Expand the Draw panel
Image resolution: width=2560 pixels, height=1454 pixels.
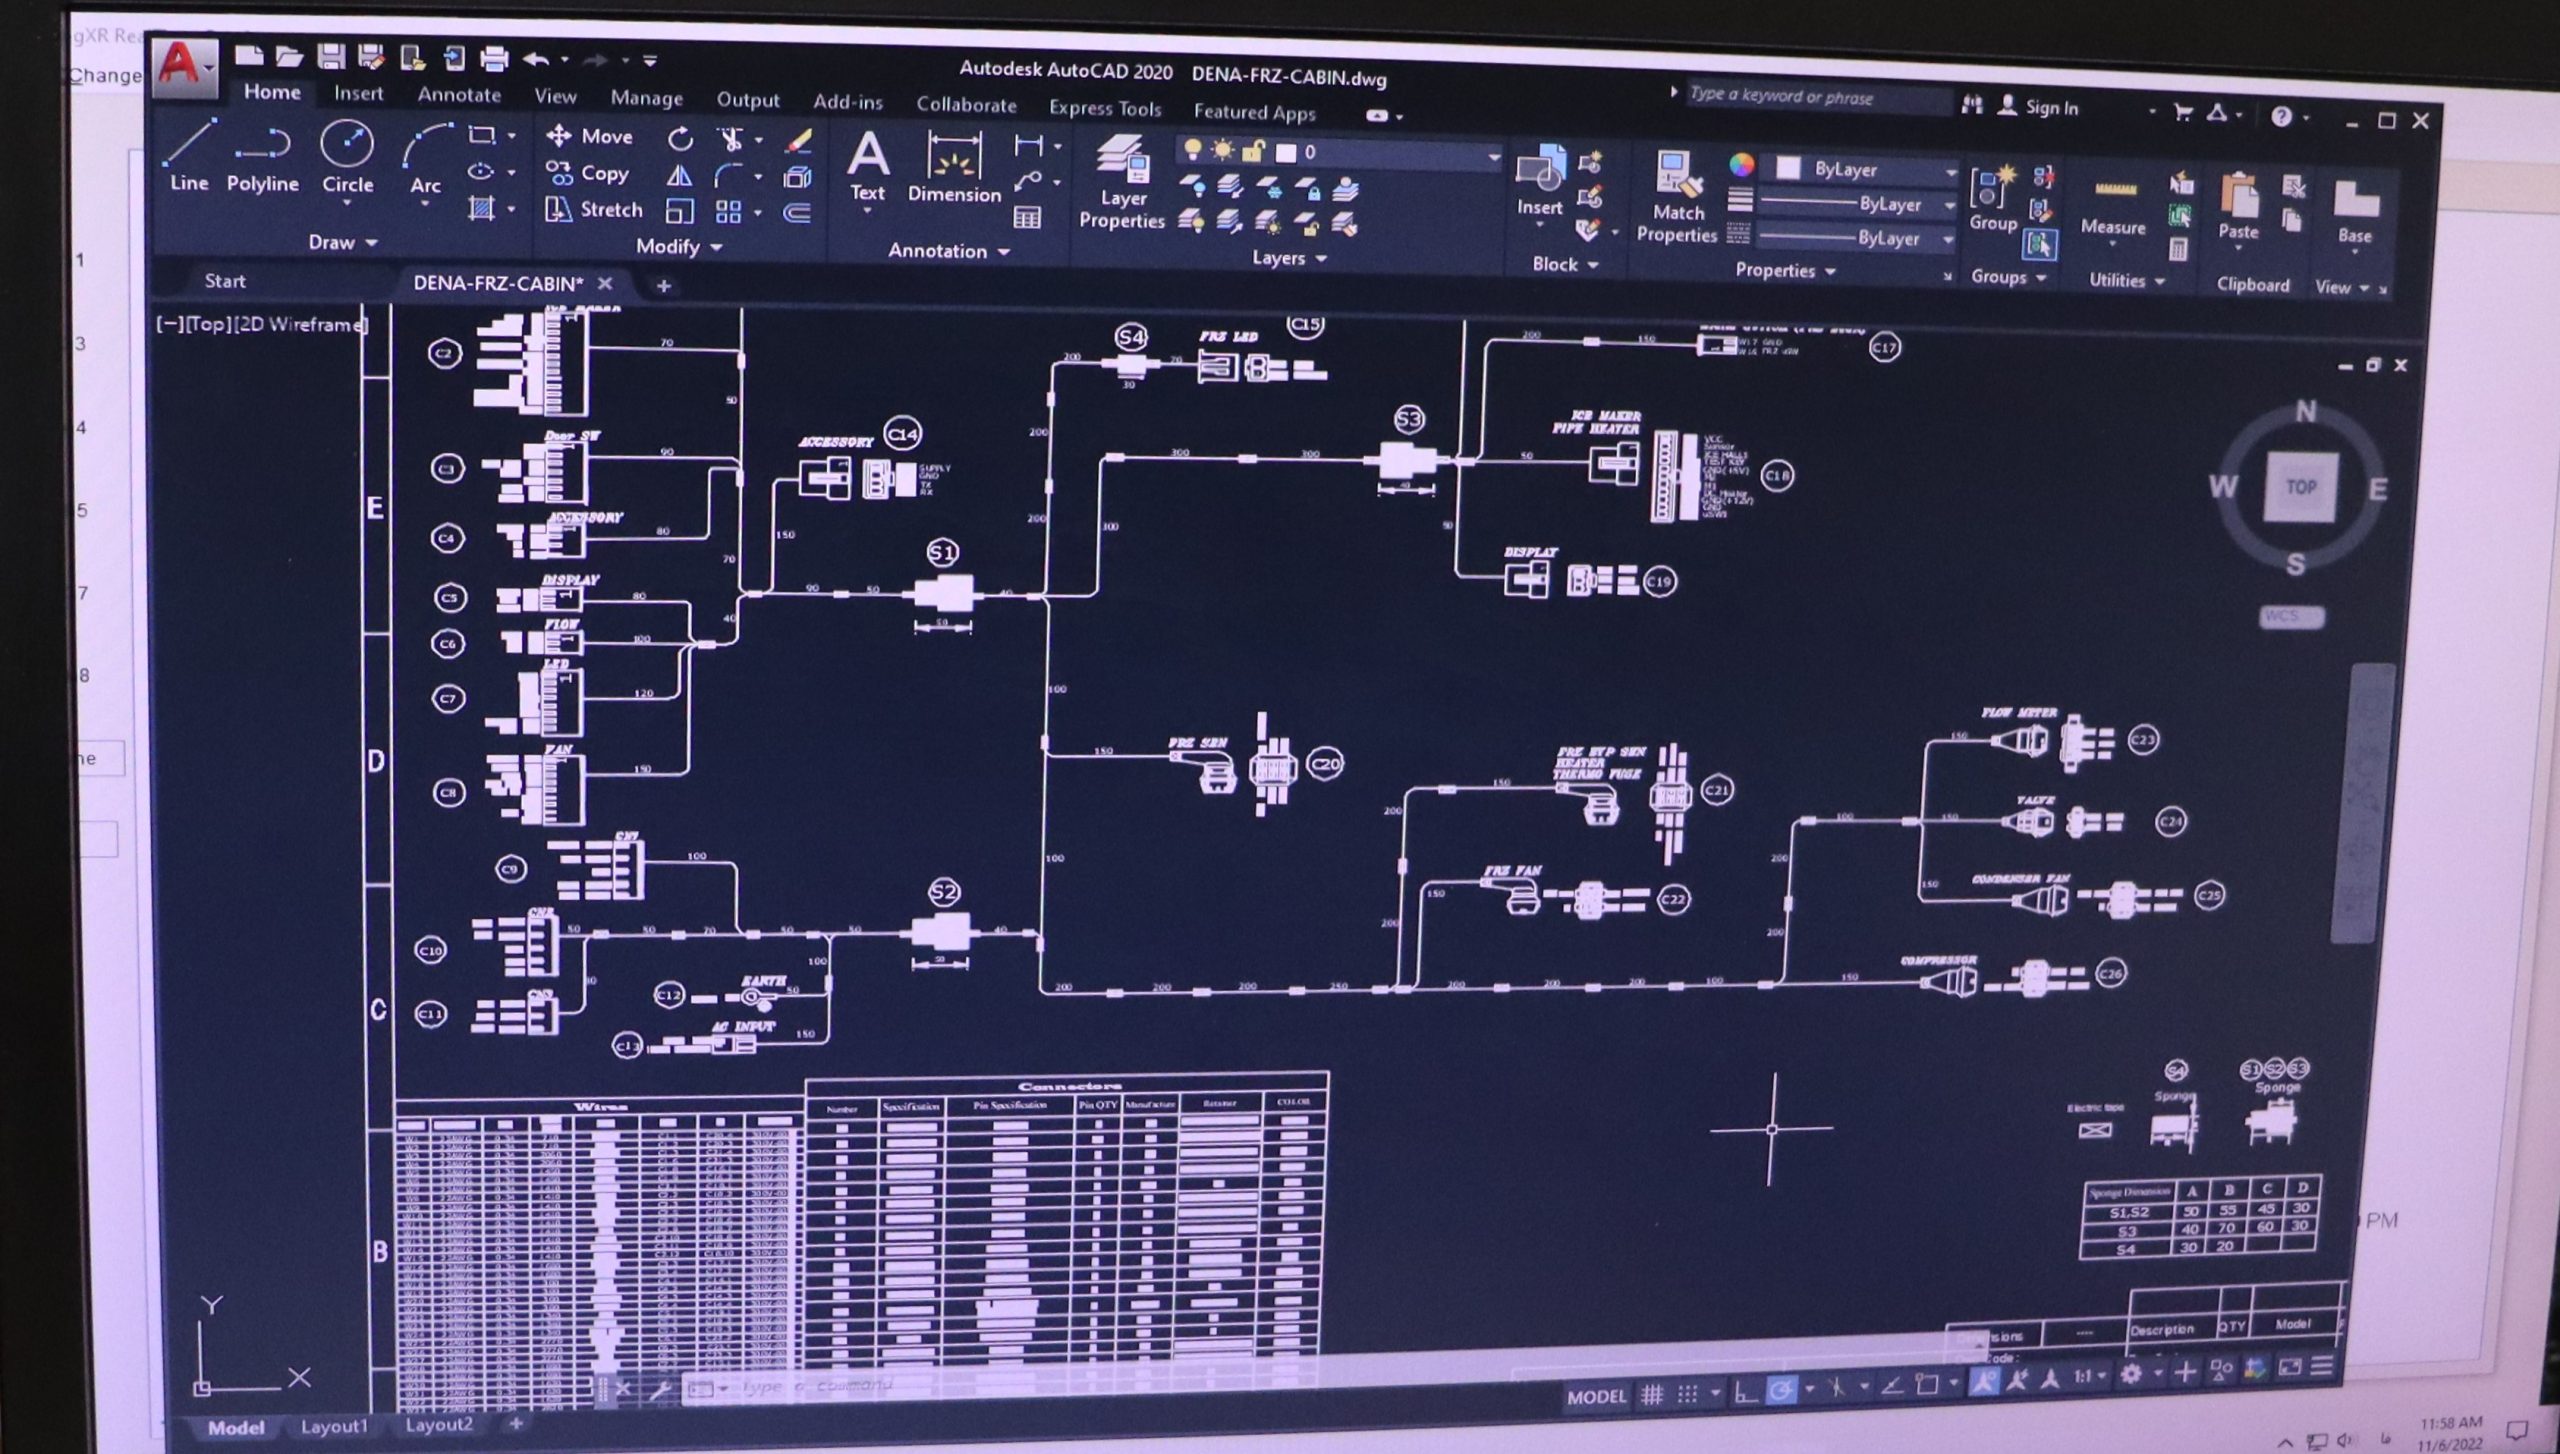[342, 242]
